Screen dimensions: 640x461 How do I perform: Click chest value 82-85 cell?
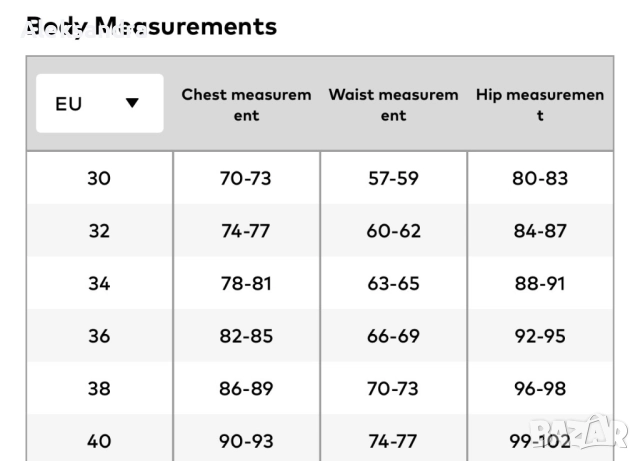(x=246, y=336)
